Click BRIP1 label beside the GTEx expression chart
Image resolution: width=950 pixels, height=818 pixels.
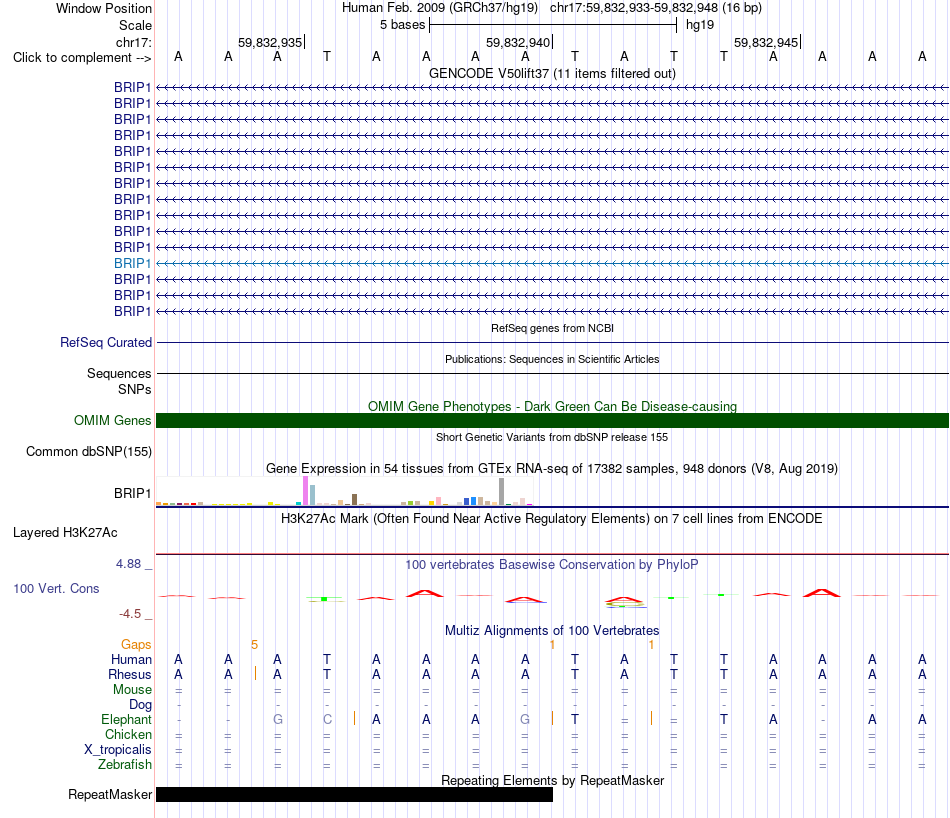point(132,493)
